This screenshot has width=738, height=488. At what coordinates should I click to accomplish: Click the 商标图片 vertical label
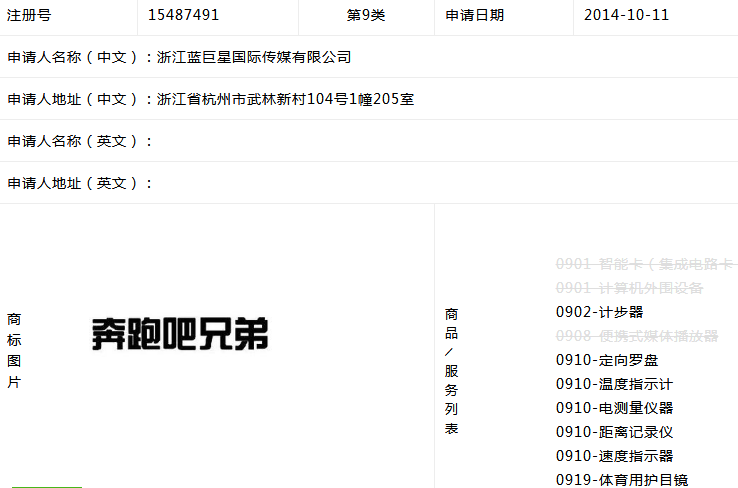(14, 351)
